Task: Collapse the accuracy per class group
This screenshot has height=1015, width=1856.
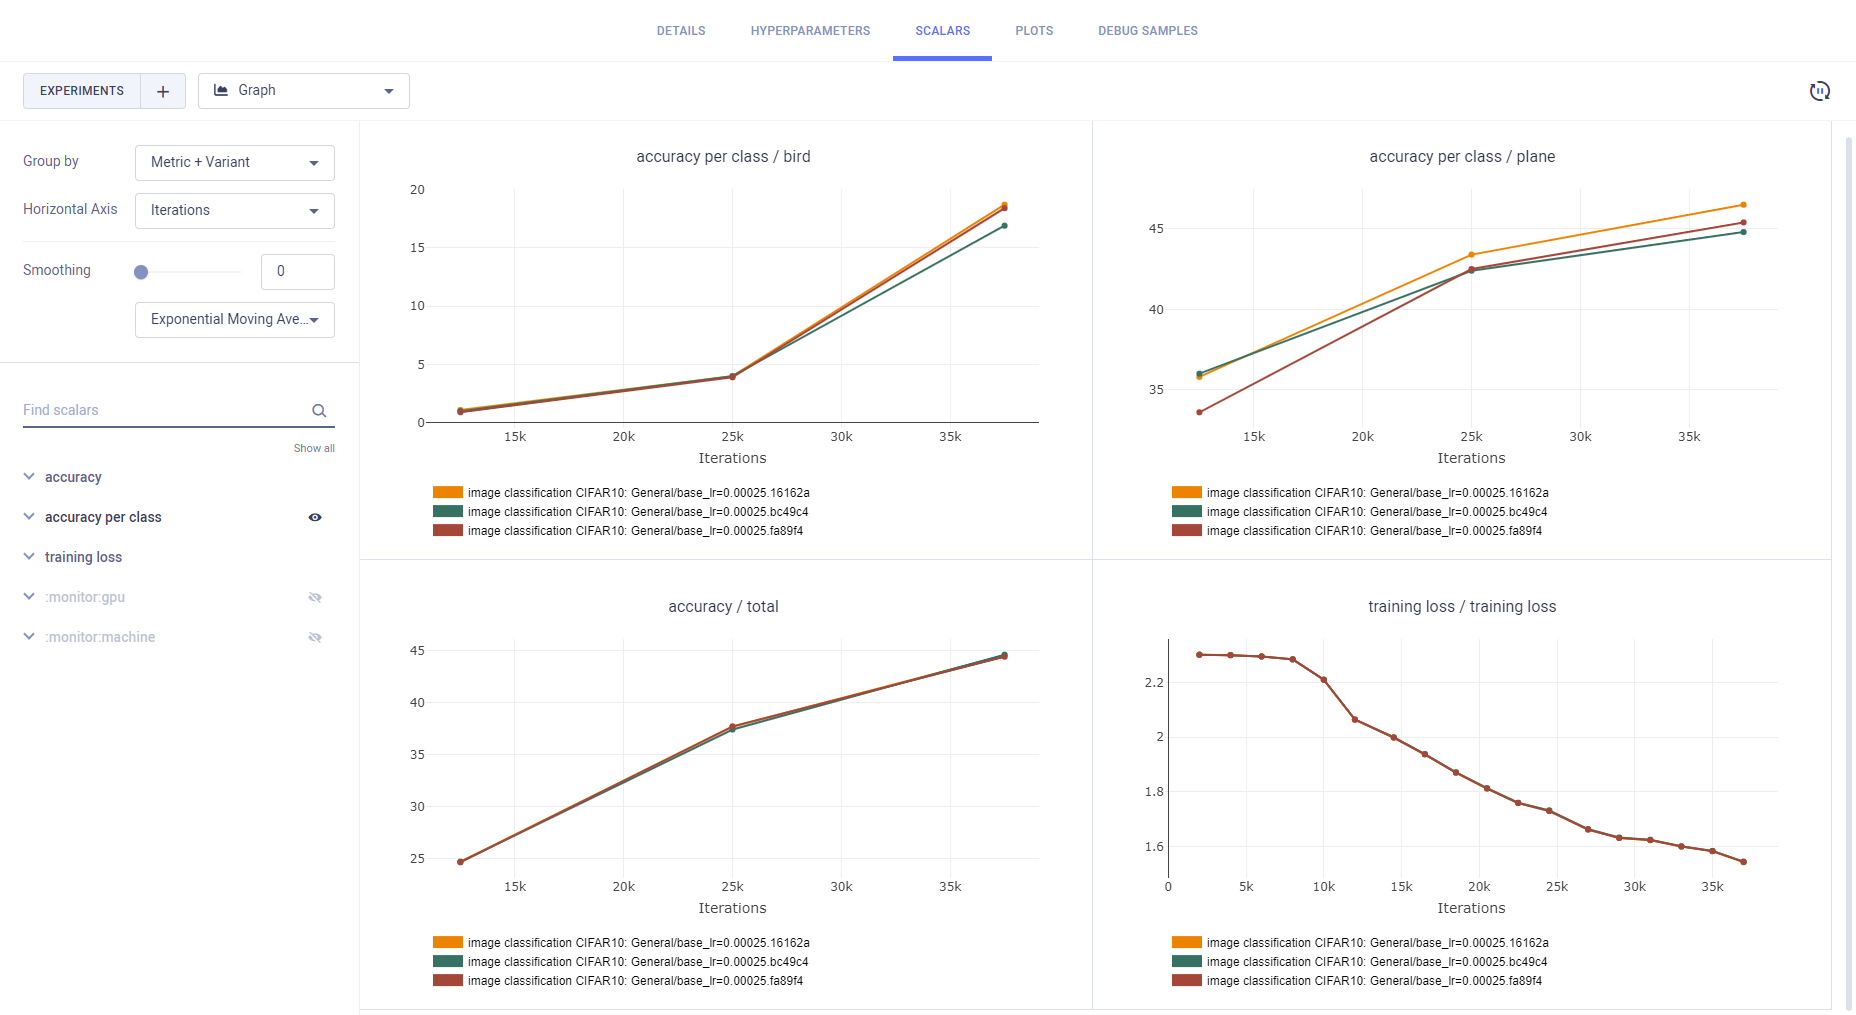Action: (x=28, y=517)
